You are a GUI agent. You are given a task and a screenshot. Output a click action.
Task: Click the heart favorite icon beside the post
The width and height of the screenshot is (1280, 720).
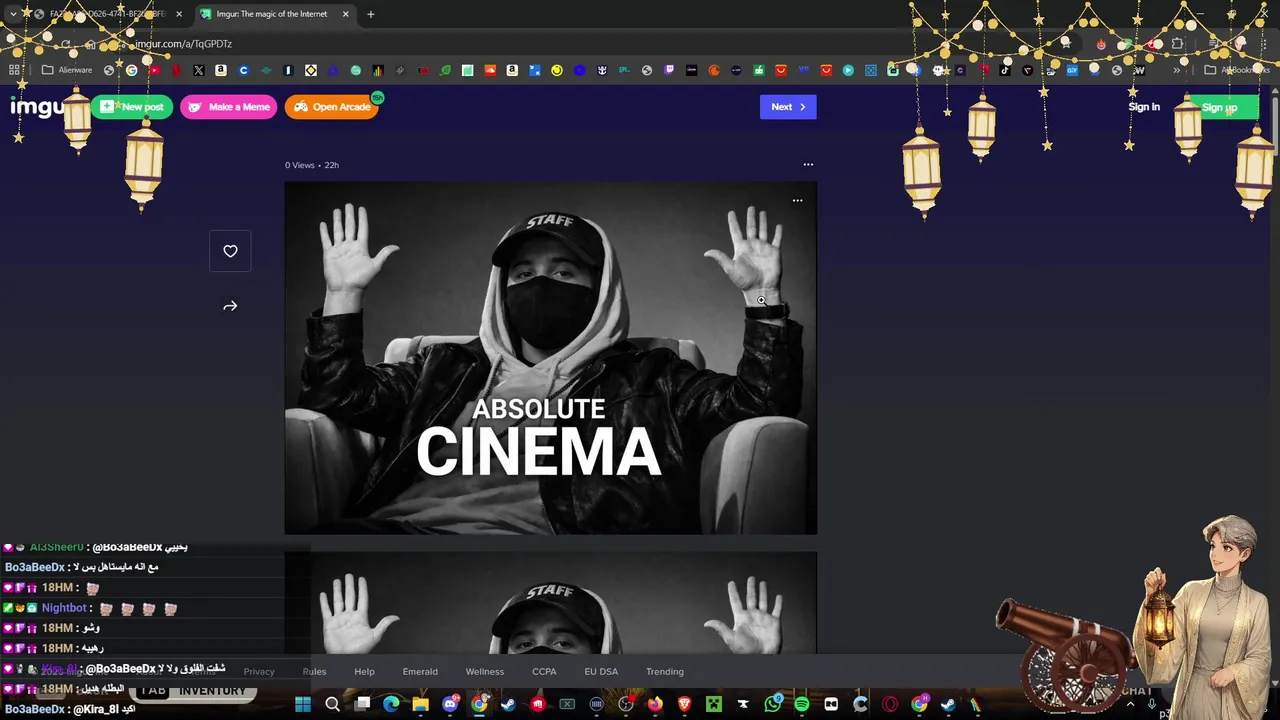coord(230,251)
